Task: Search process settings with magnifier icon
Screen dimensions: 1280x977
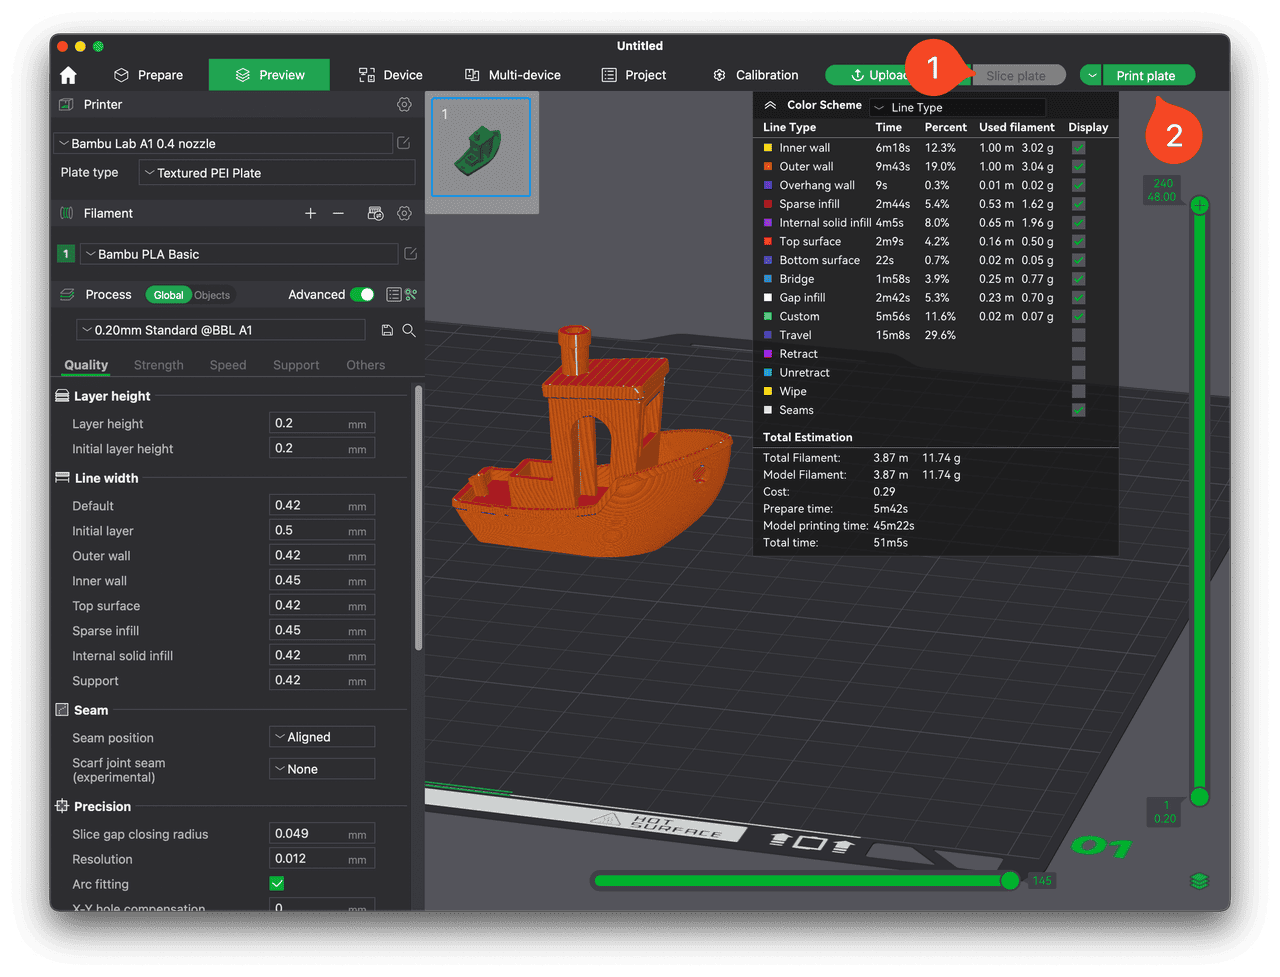Action: click(x=409, y=330)
